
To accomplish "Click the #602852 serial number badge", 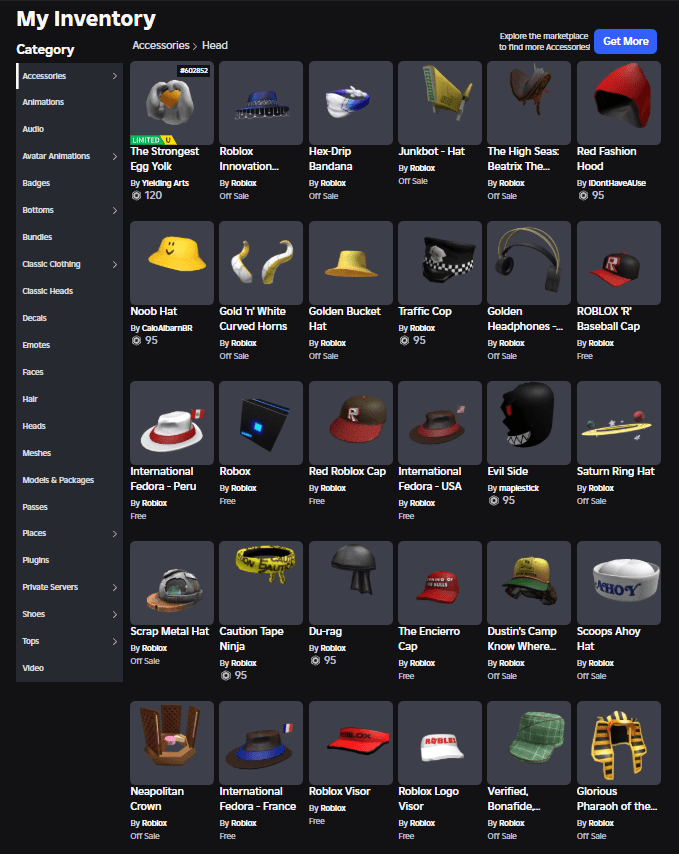I will [x=194, y=70].
